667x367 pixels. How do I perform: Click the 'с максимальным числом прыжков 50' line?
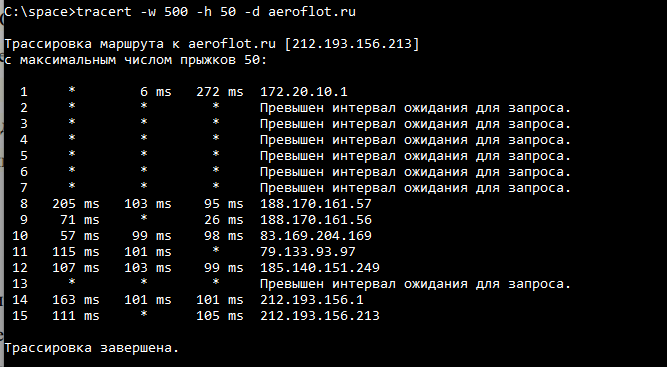pos(136,60)
